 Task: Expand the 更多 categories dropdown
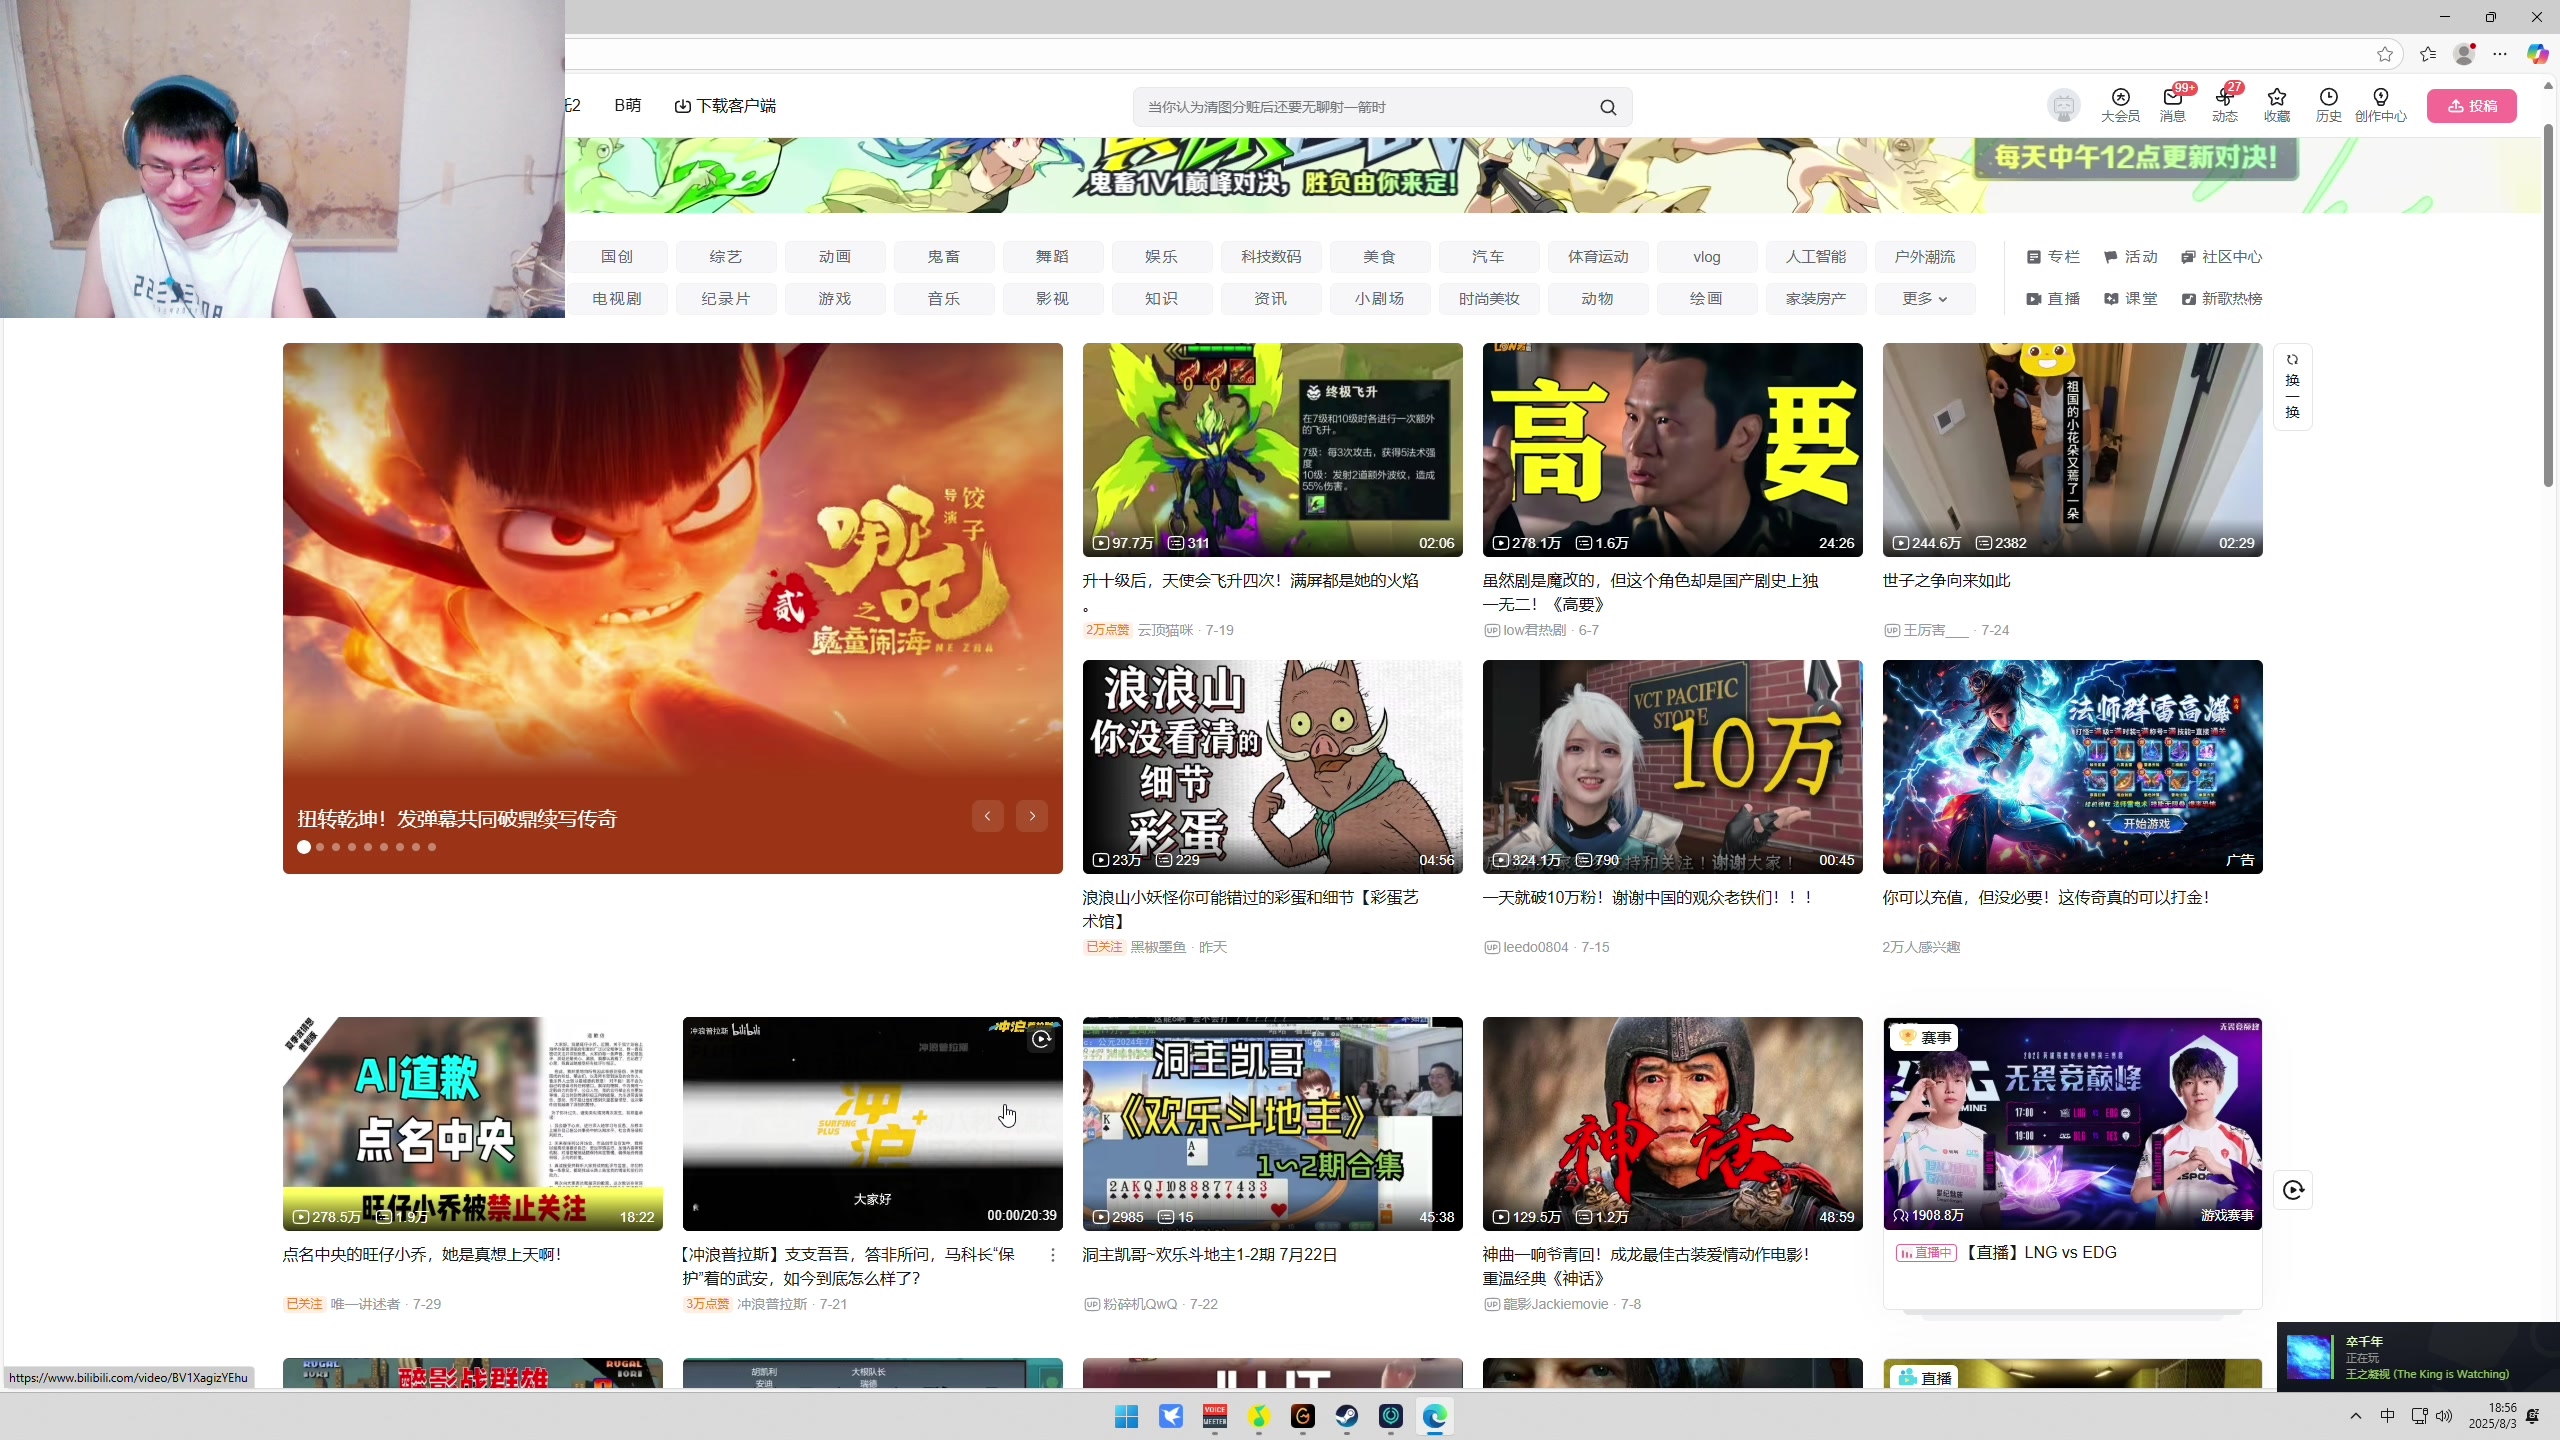coord(1925,299)
